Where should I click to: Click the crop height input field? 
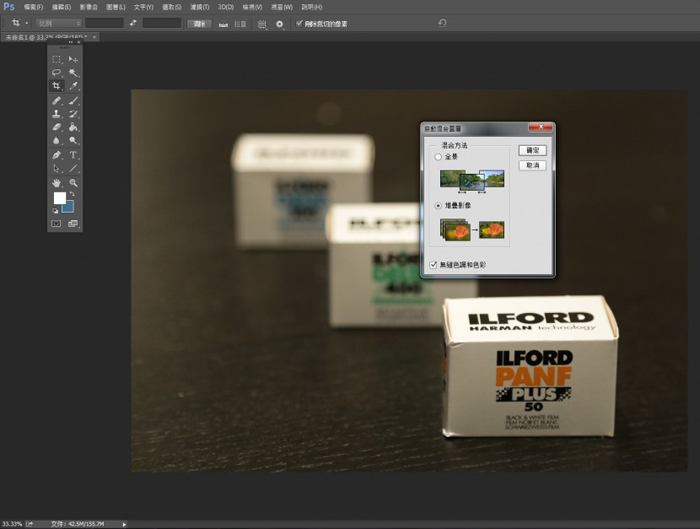162,23
